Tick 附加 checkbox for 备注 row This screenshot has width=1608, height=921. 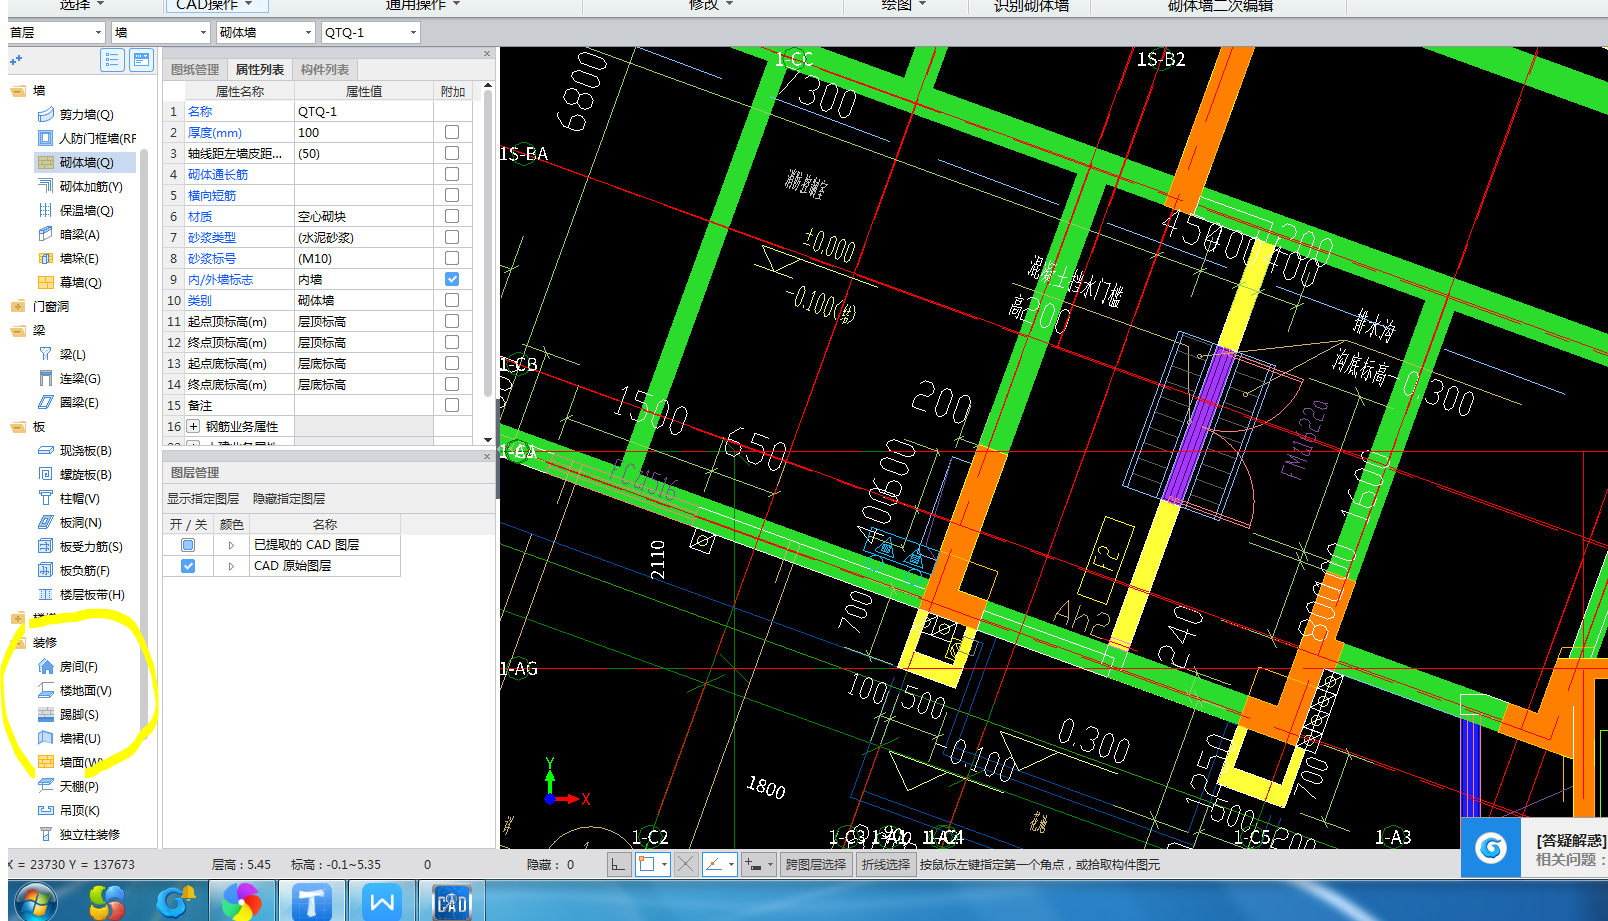(x=452, y=405)
